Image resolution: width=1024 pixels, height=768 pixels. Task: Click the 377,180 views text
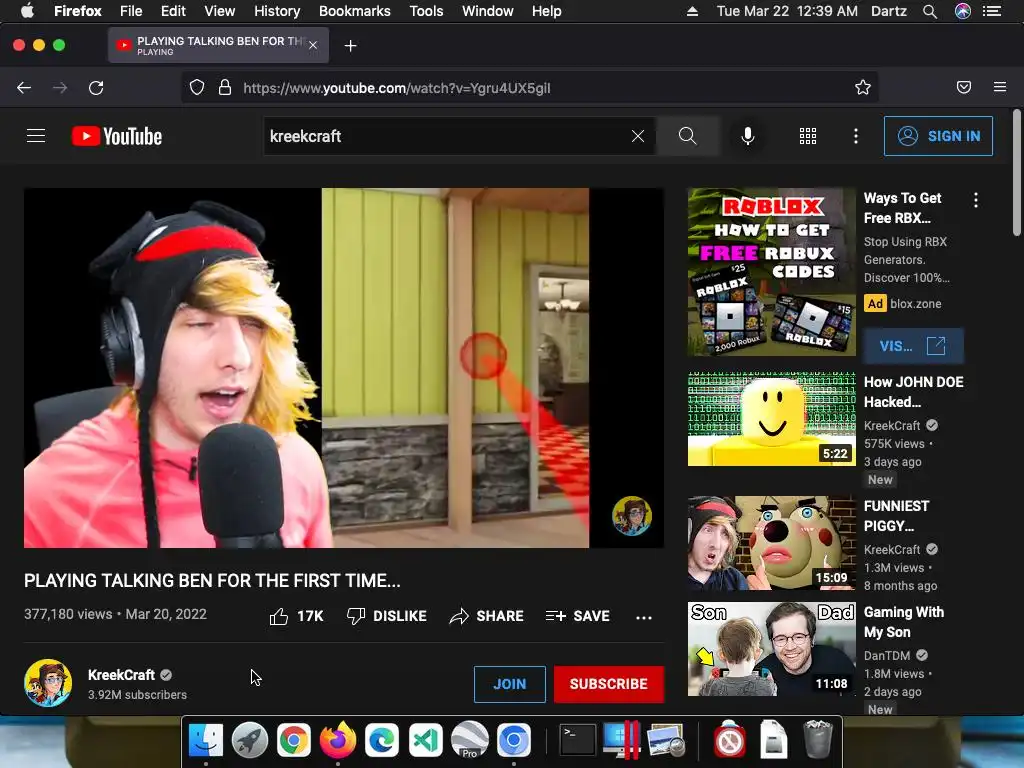click(x=68, y=614)
